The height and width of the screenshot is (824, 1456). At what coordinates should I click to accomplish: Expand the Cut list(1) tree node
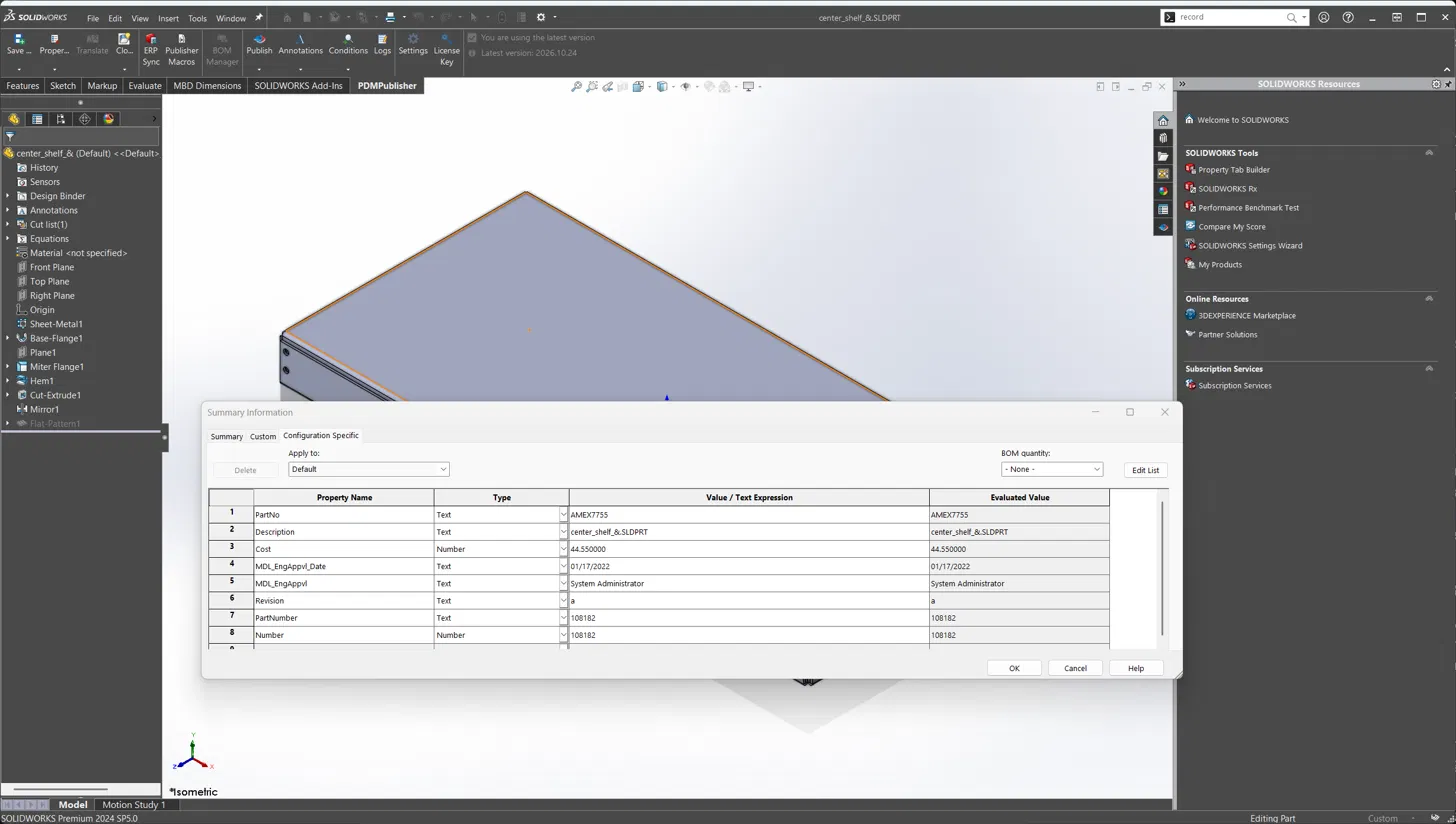click(x=8, y=224)
